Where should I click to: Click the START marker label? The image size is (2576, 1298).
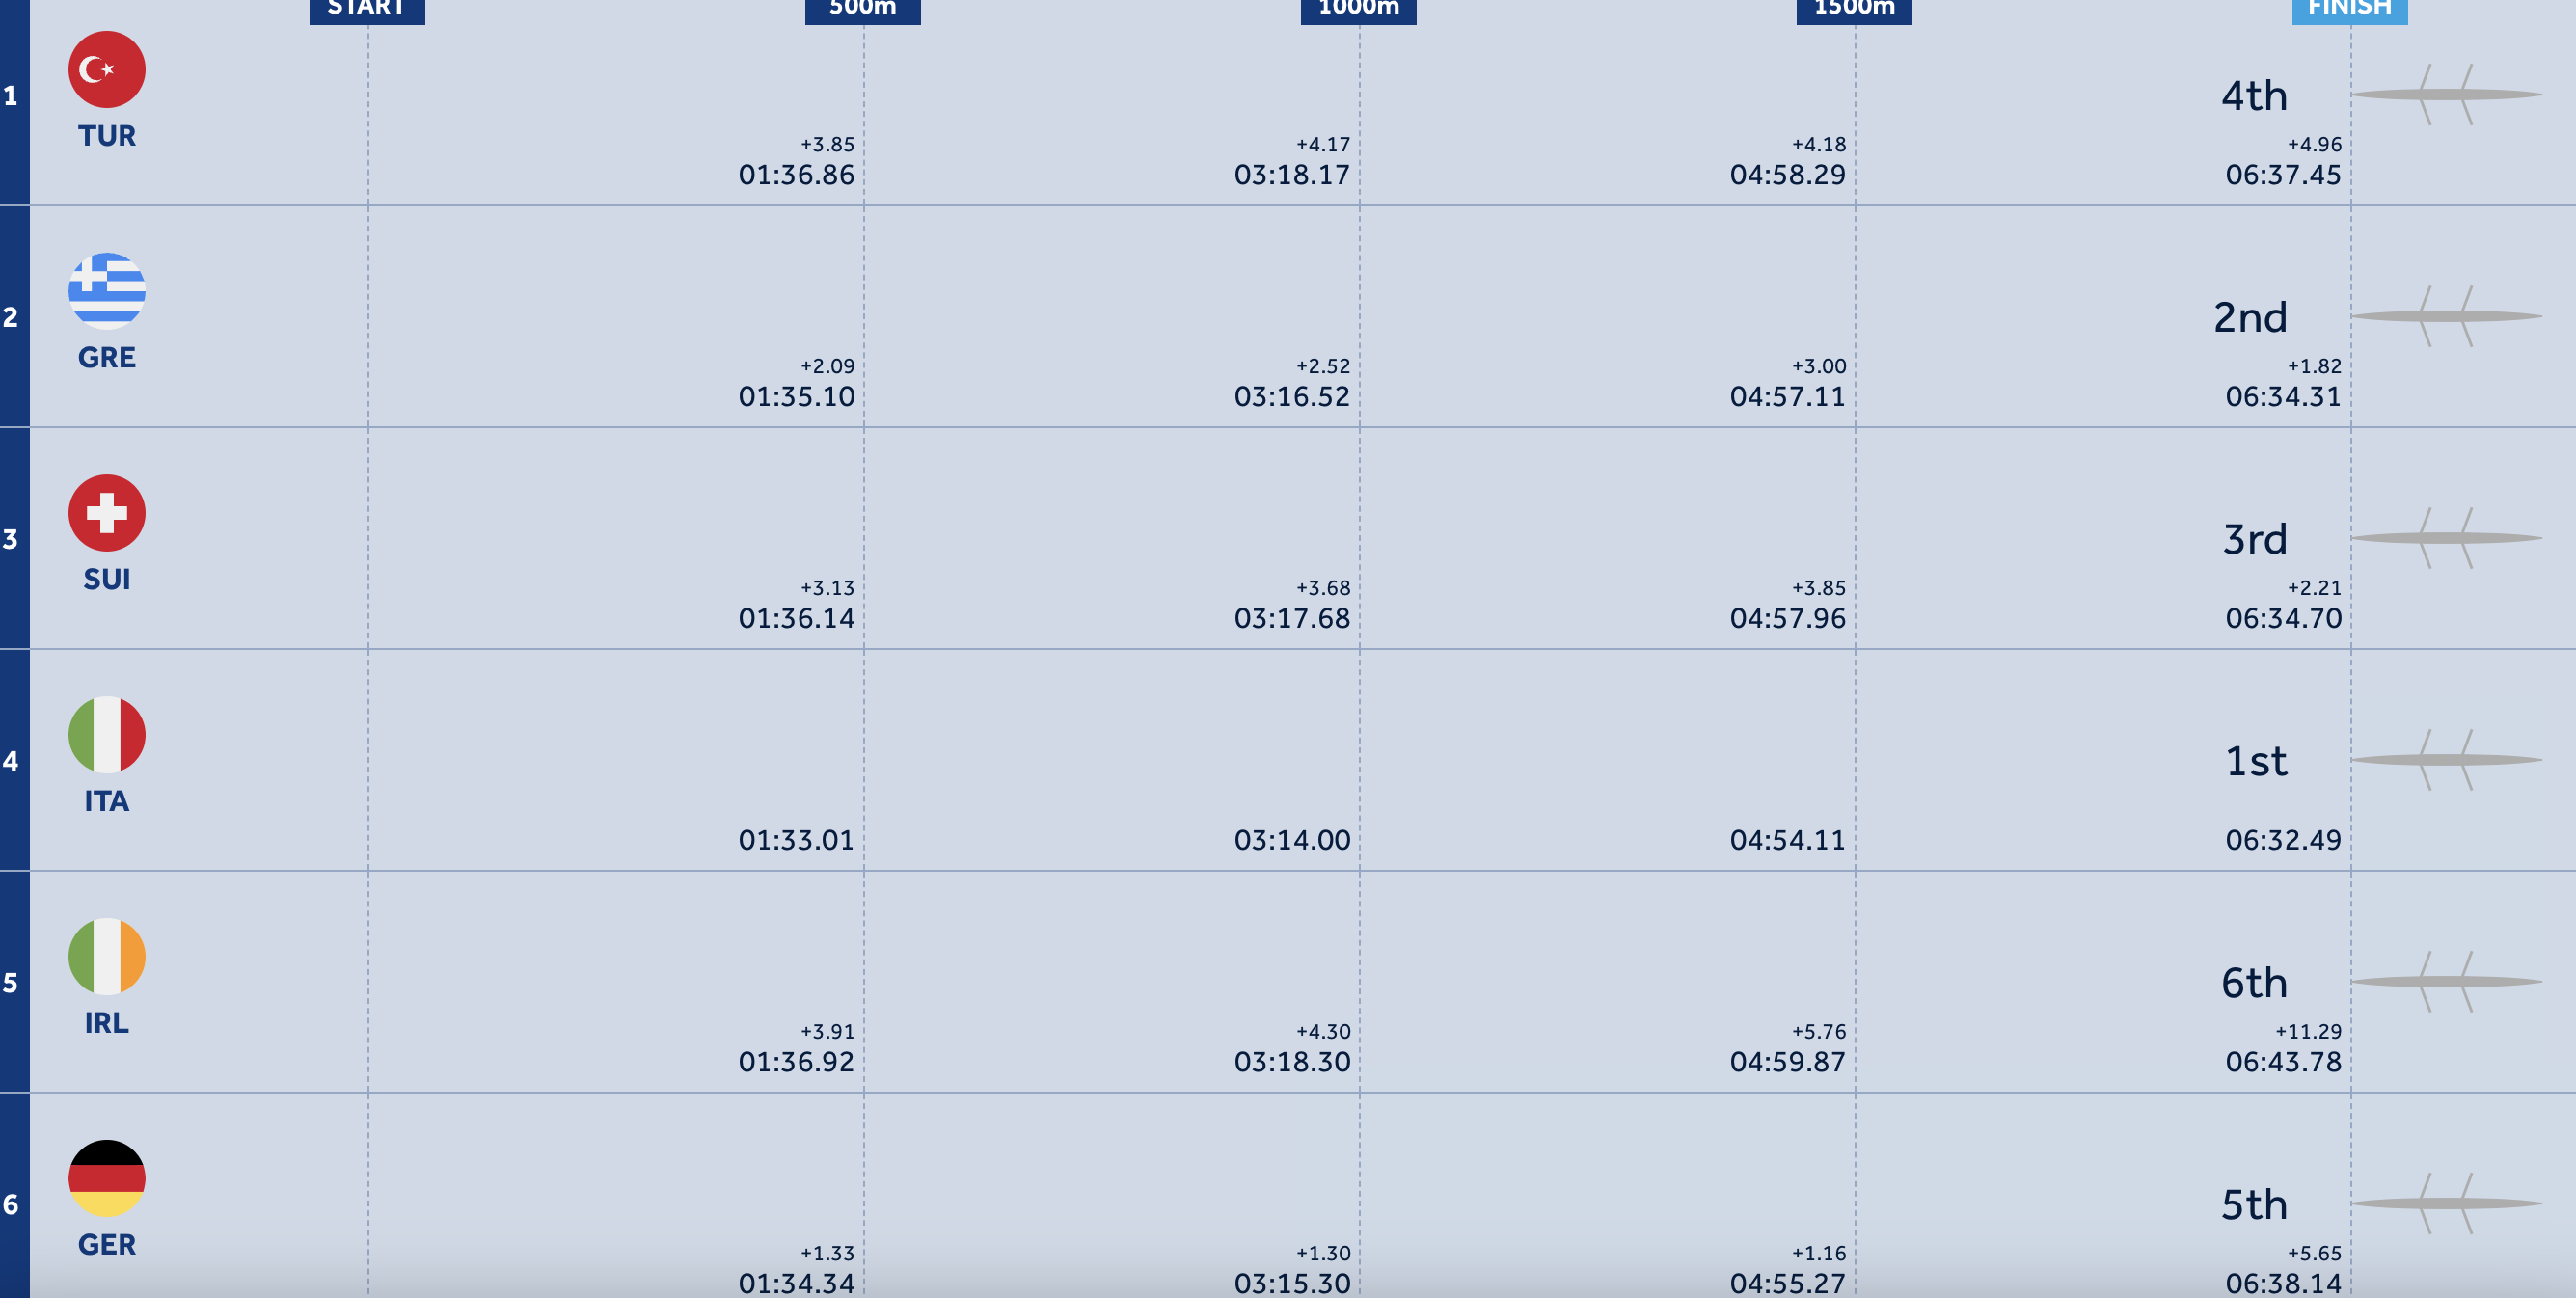pyautogui.click(x=367, y=9)
